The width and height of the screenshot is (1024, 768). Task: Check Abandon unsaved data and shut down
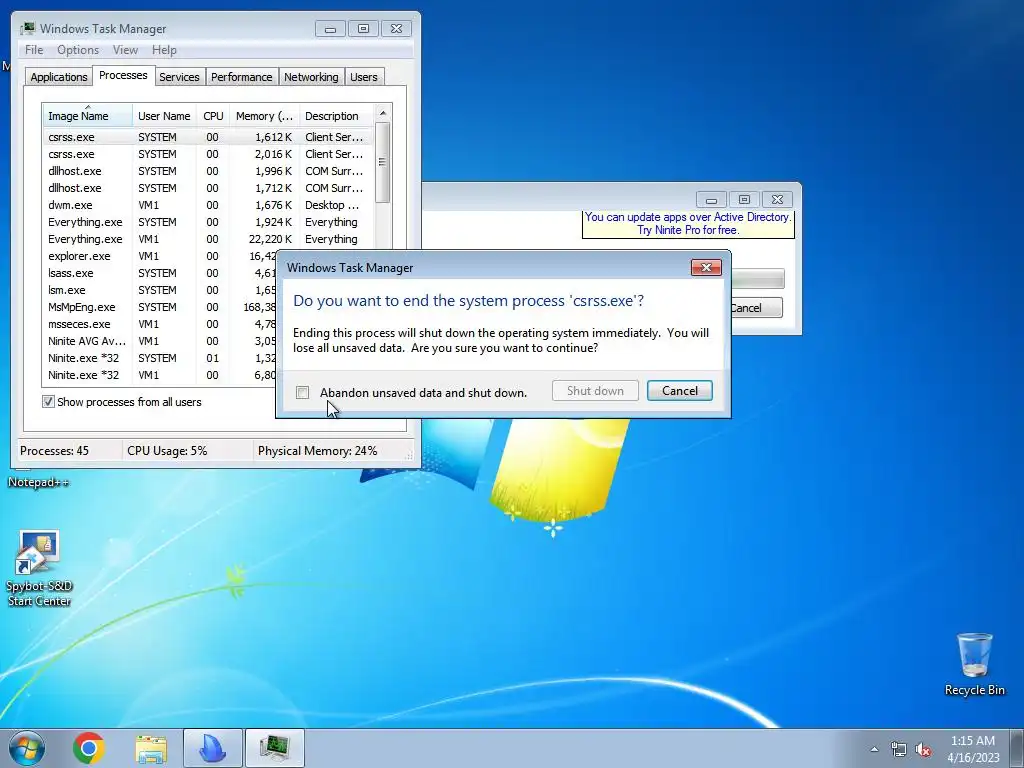[302, 392]
